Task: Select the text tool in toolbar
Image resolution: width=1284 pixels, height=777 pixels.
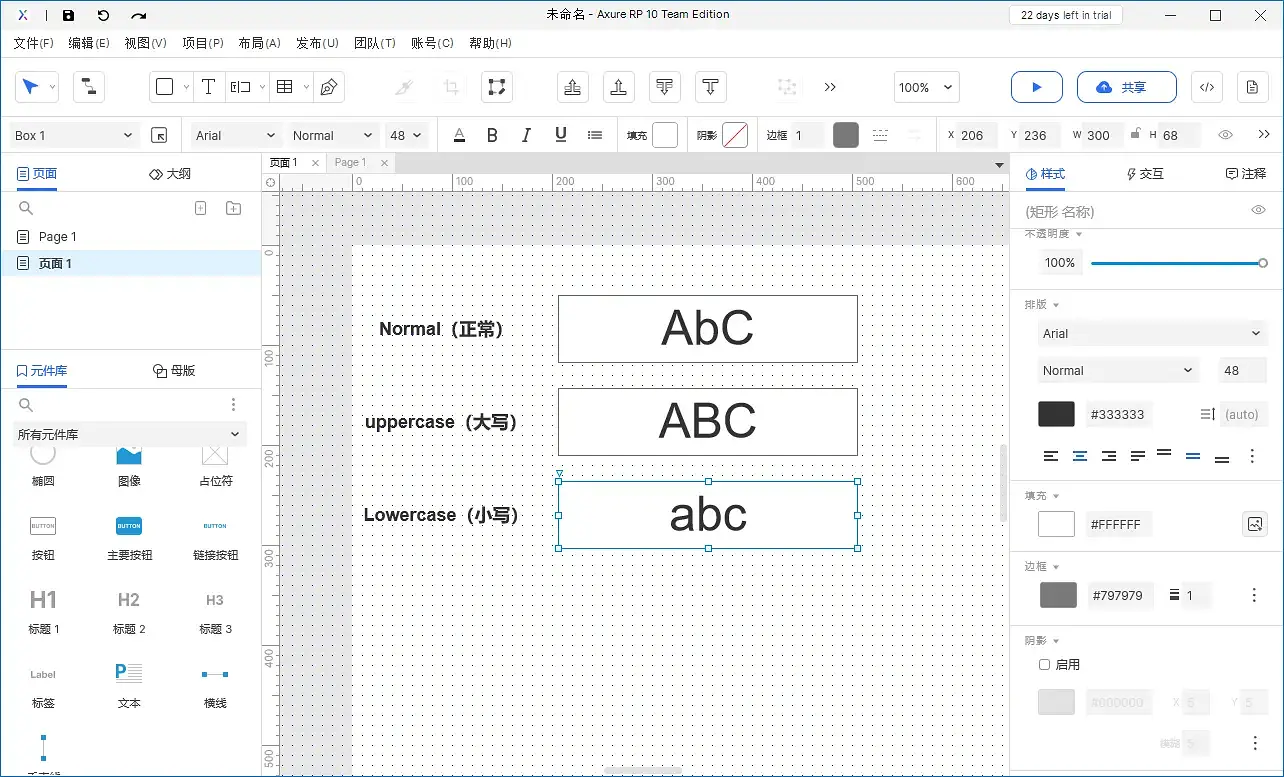Action: (x=208, y=87)
